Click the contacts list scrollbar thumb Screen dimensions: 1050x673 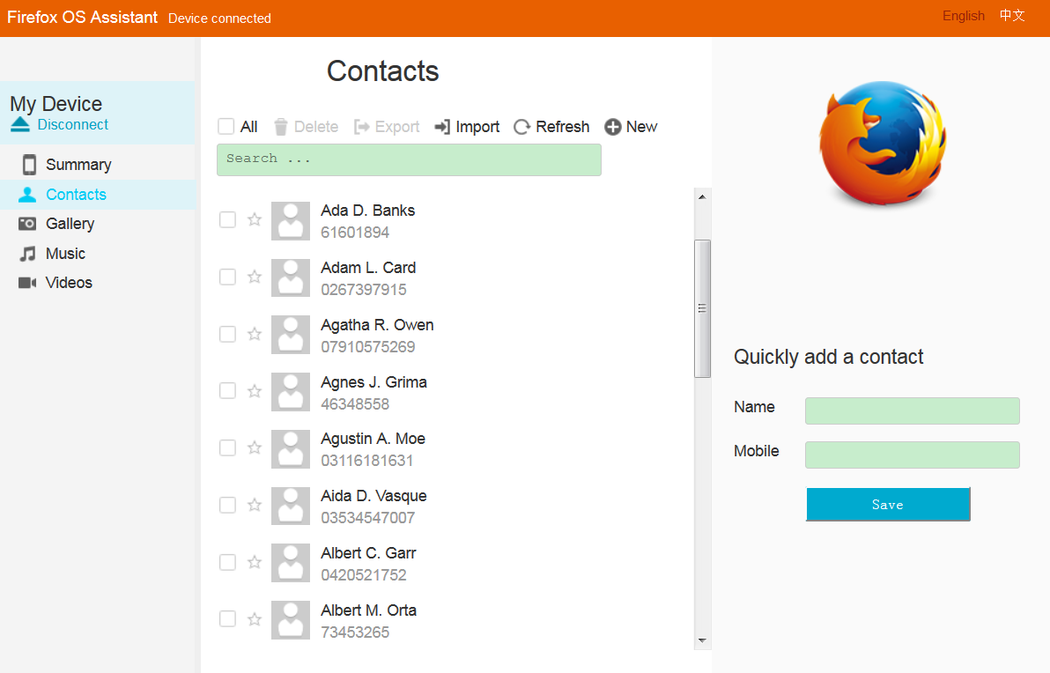pos(702,308)
